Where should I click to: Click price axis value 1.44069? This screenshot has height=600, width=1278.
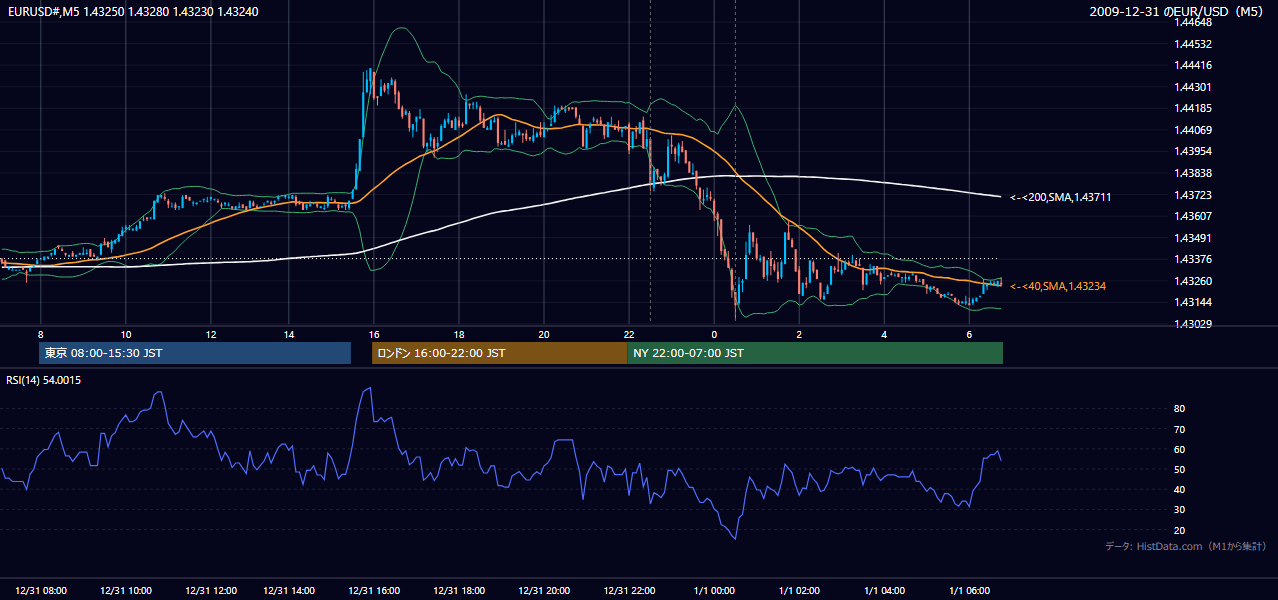pos(1193,130)
